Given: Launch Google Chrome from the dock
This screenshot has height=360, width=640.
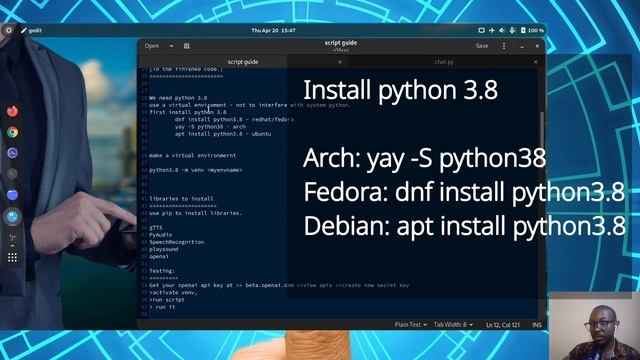Looking at the screenshot, I should [x=12, y=132].
